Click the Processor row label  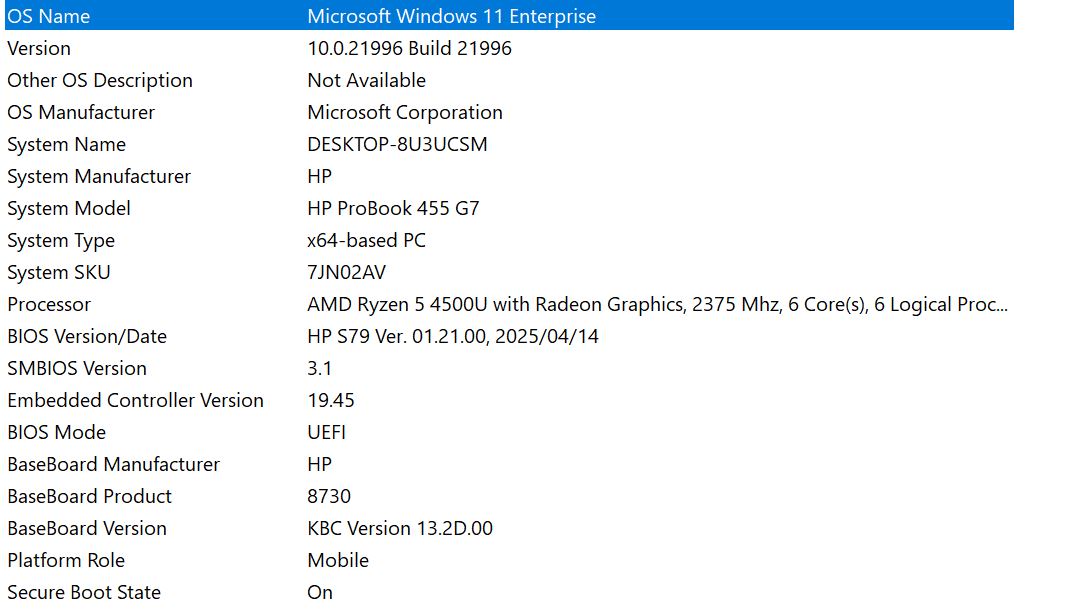(48, 304)
